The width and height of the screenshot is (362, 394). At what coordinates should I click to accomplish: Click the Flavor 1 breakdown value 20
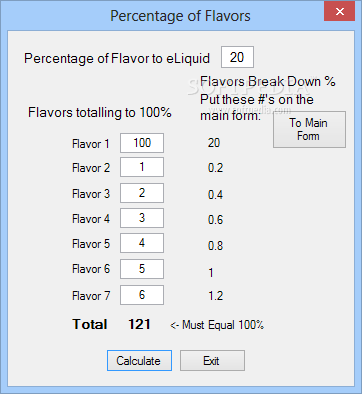point(214,143)
